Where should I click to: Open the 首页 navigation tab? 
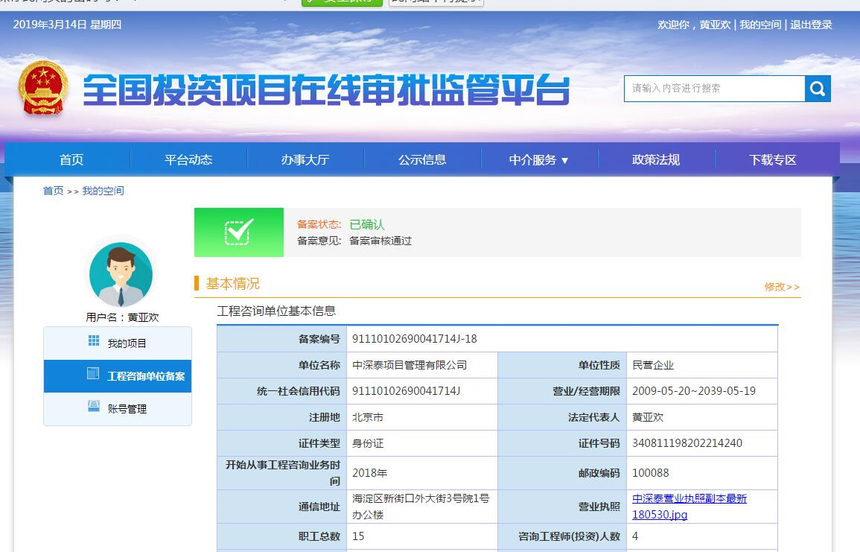(71, 160)
